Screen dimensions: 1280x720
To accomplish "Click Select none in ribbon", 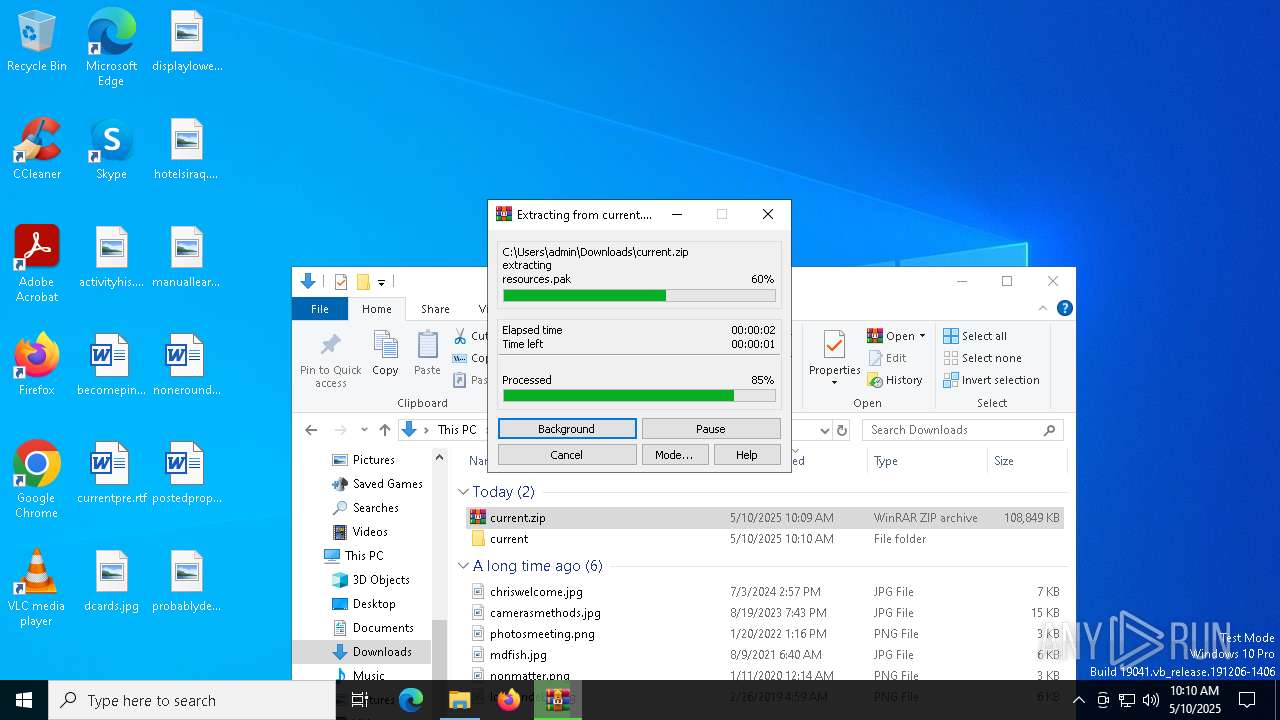I will point(983,358).
